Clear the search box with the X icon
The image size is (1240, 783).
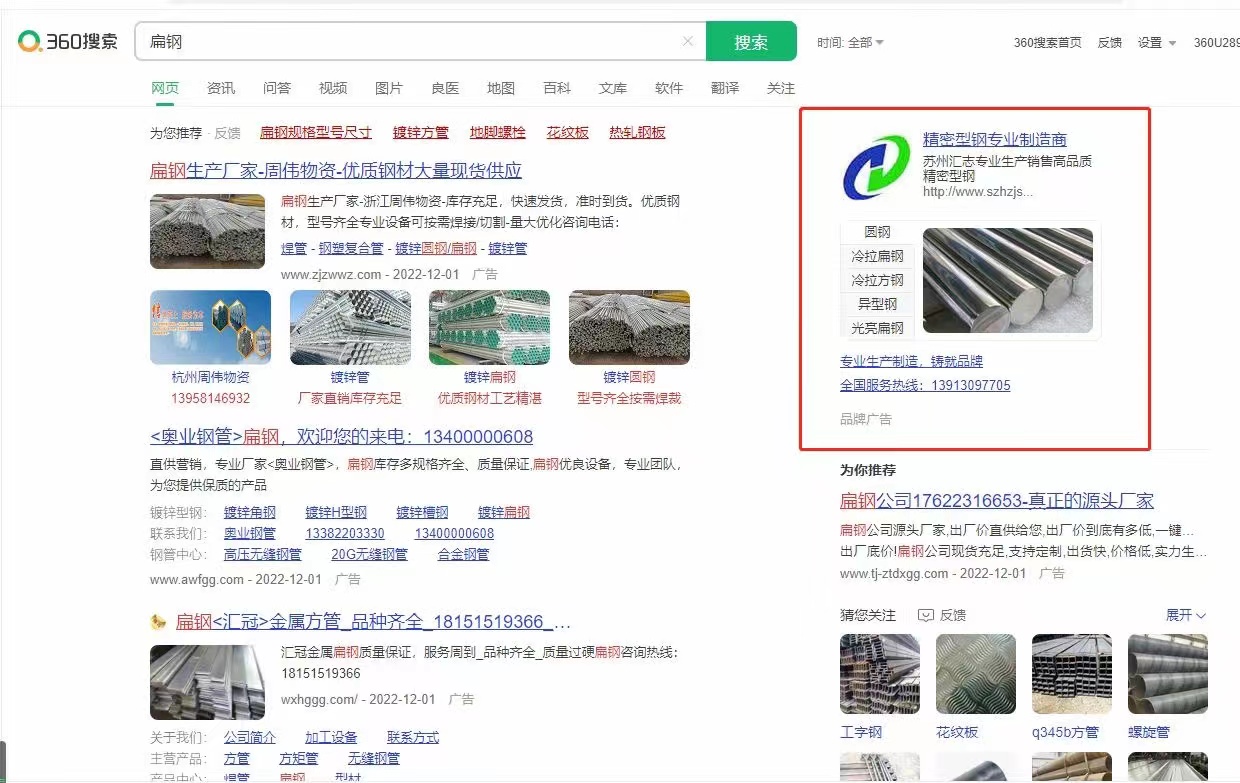[688, 41]
